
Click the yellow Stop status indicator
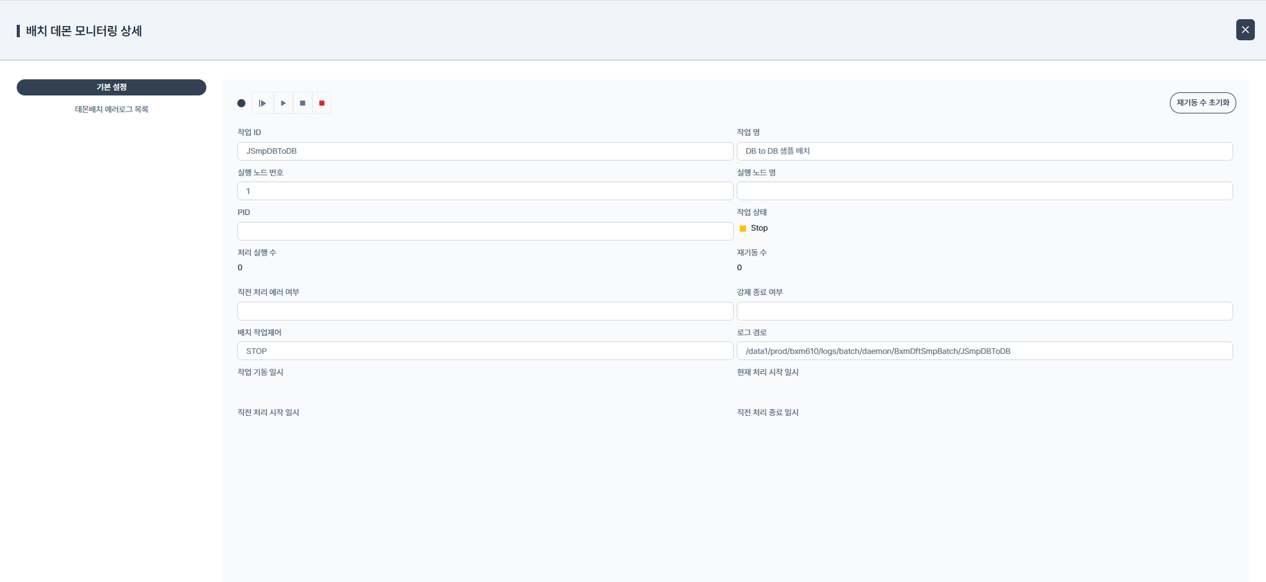pos(743,229)
